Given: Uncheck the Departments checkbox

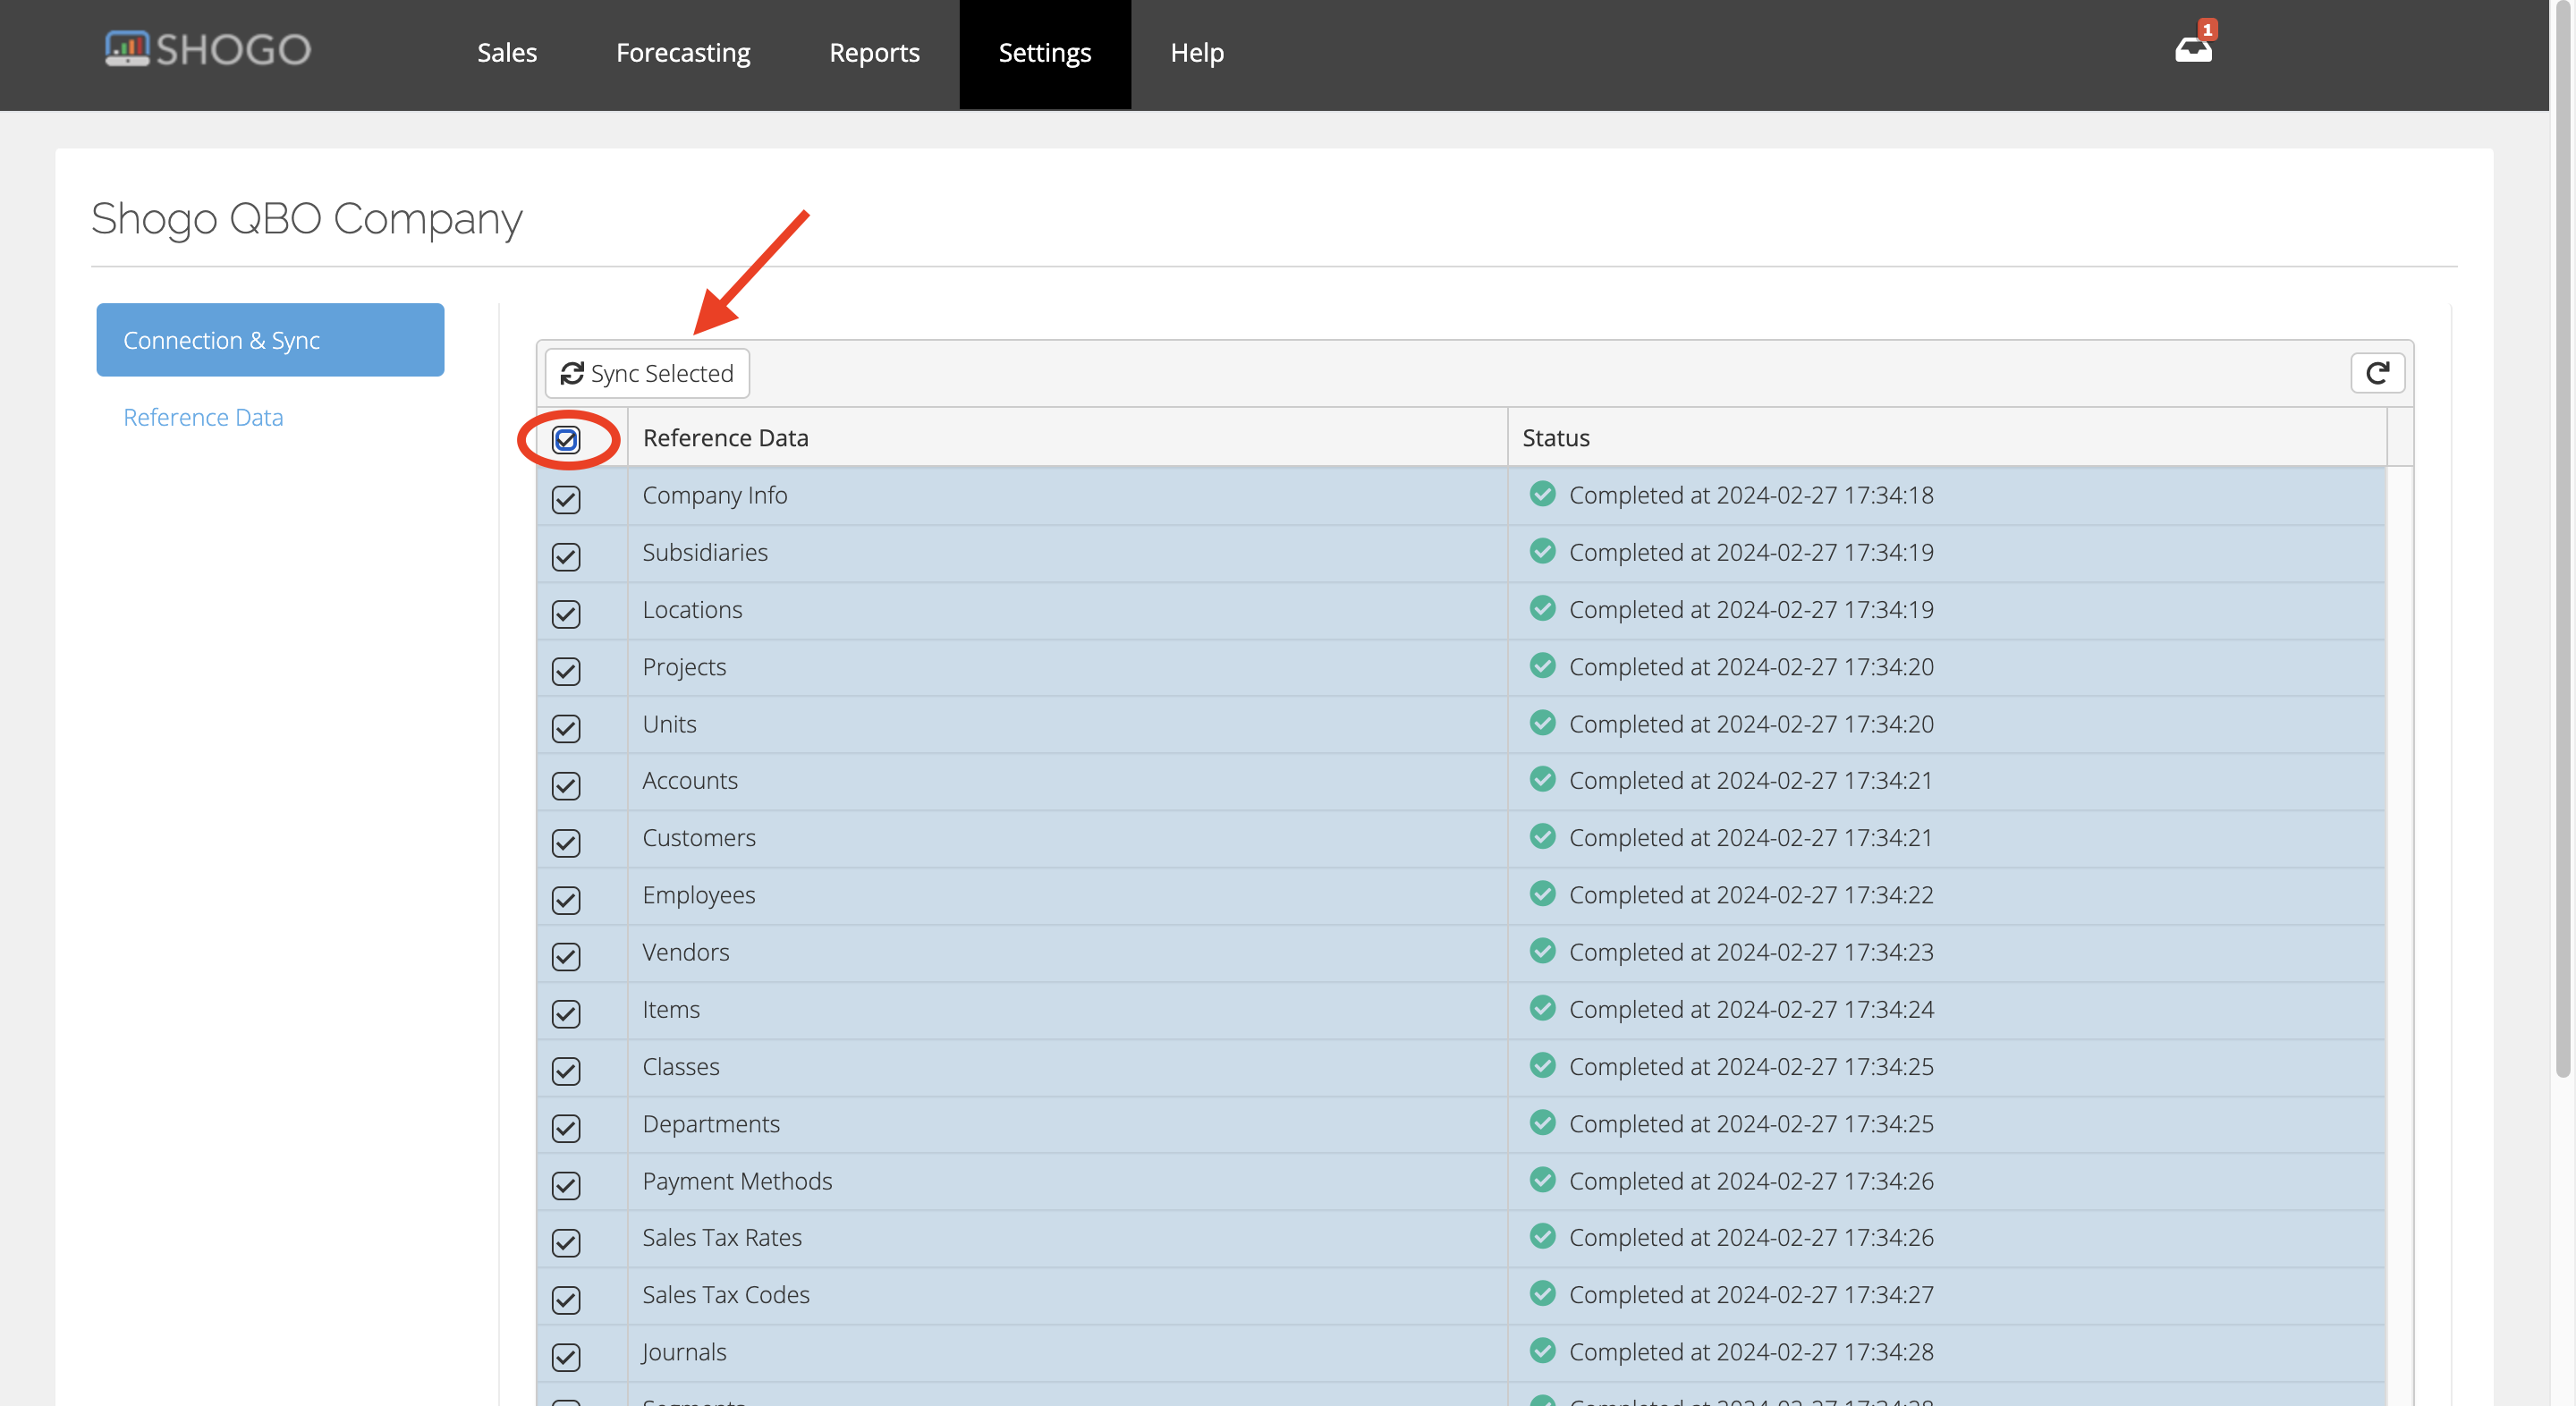Looking at the screenshot, I should click(566, 1127).
